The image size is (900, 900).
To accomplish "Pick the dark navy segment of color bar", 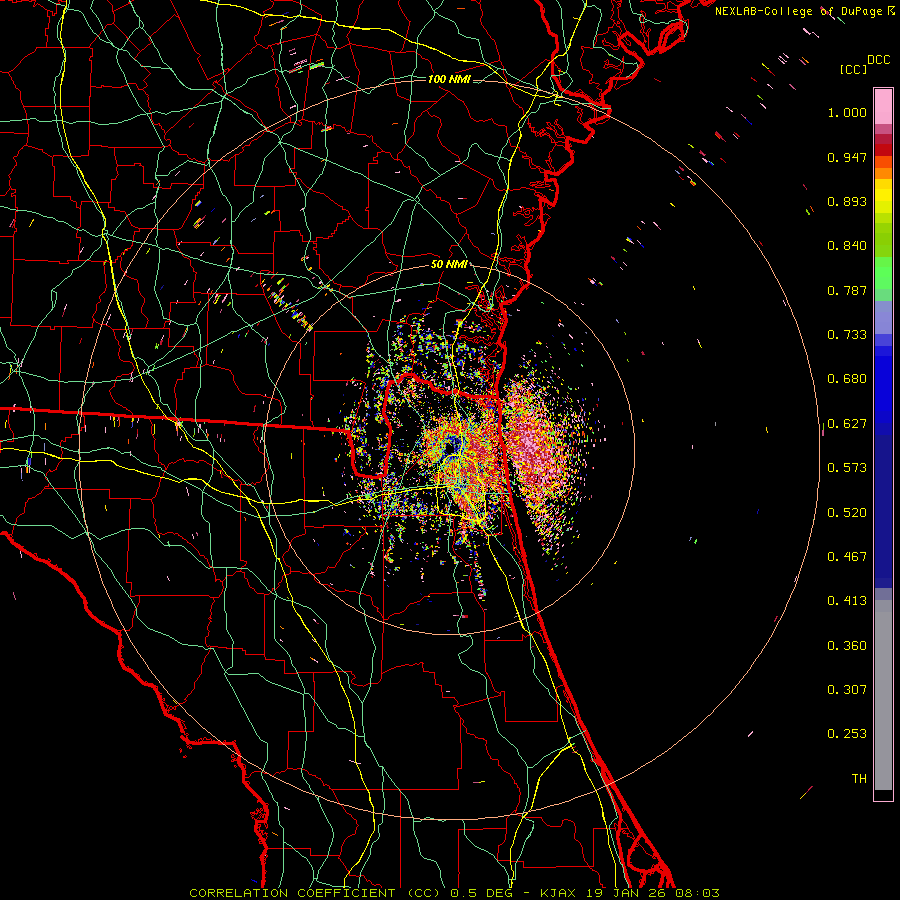I will coord(883,505).
